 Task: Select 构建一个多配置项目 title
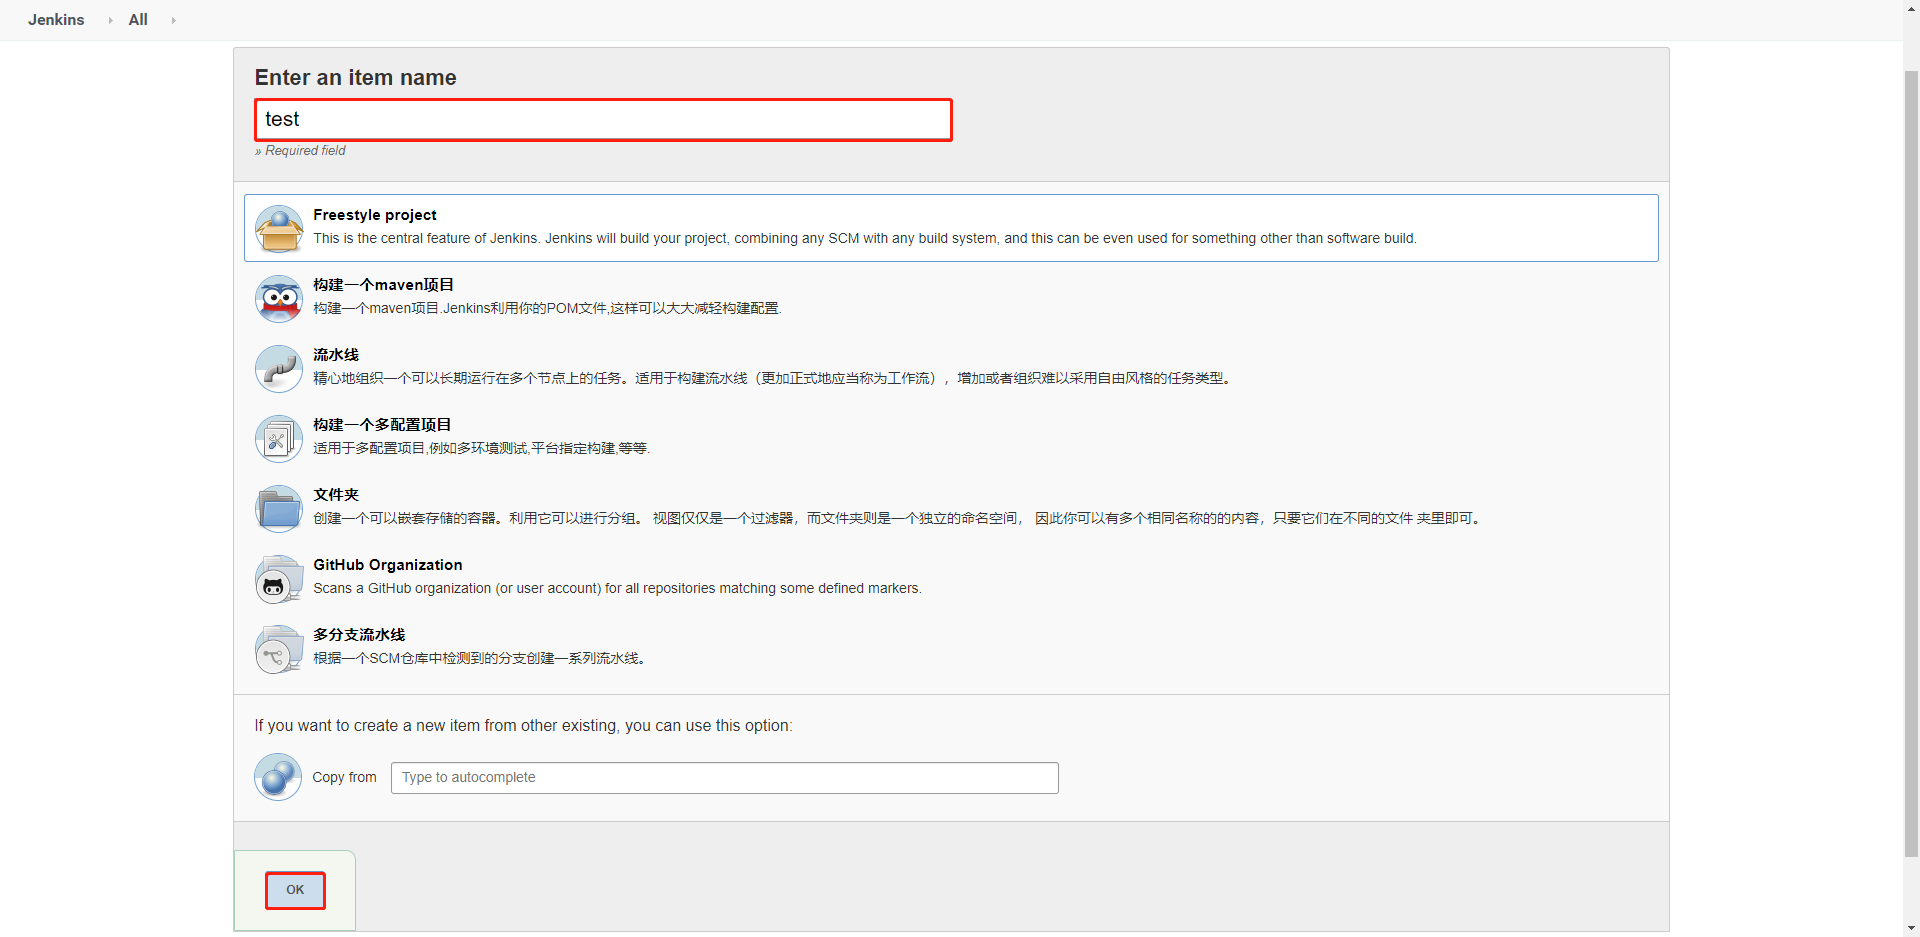pos(382,425)
